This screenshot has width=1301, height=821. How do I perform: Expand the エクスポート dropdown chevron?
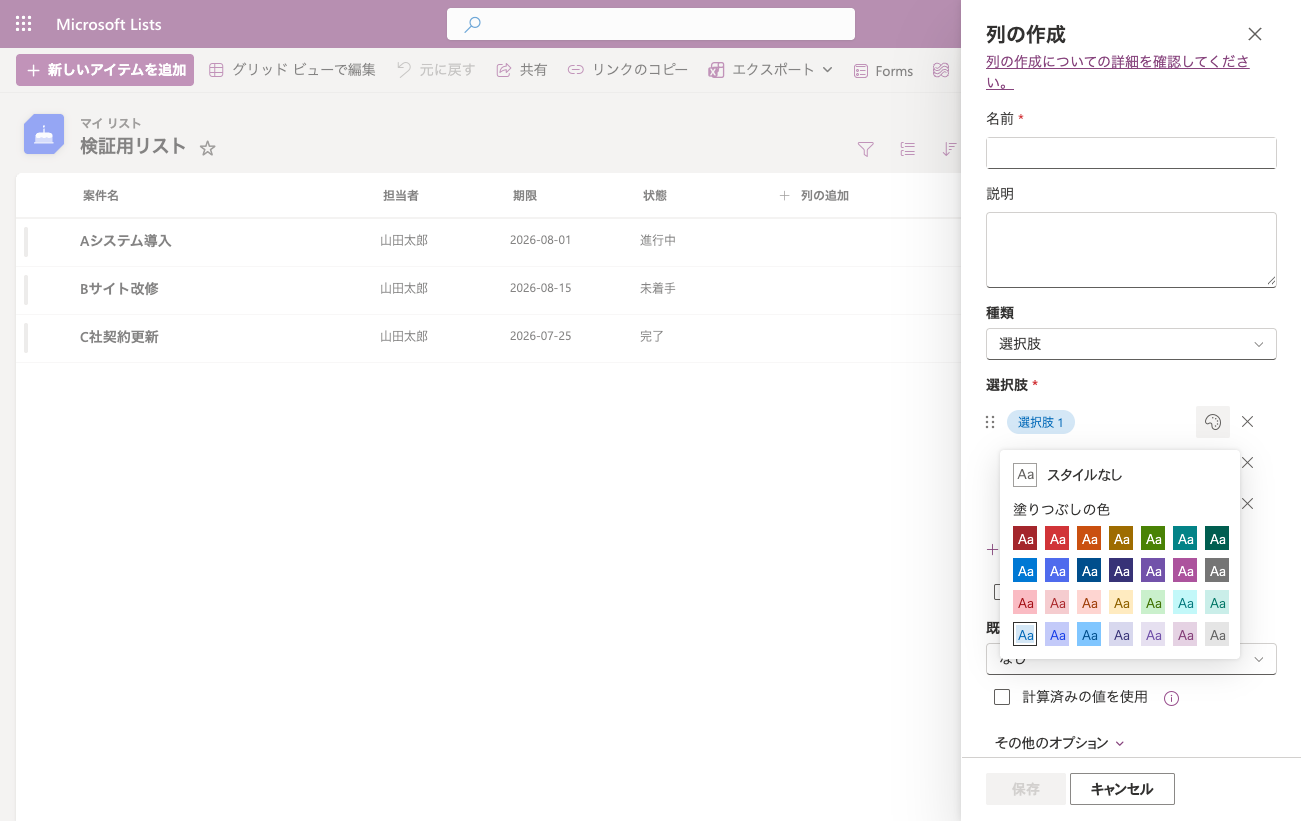coord(827,70)
